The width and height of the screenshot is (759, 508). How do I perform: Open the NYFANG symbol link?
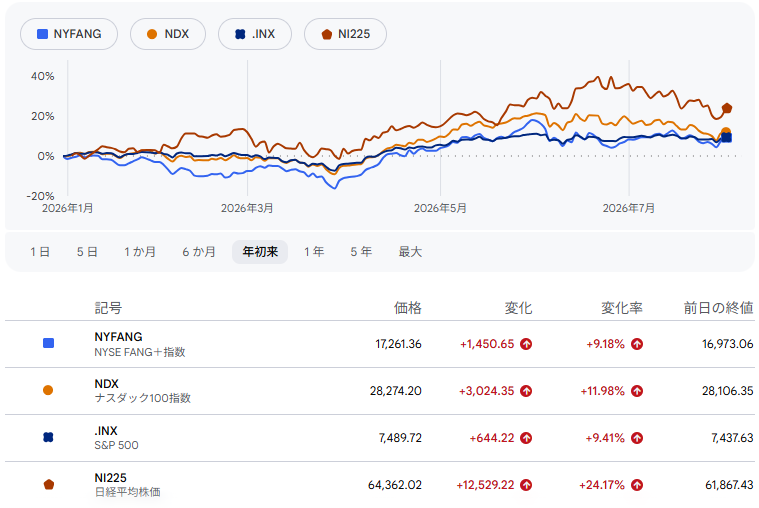click(118, 337)
